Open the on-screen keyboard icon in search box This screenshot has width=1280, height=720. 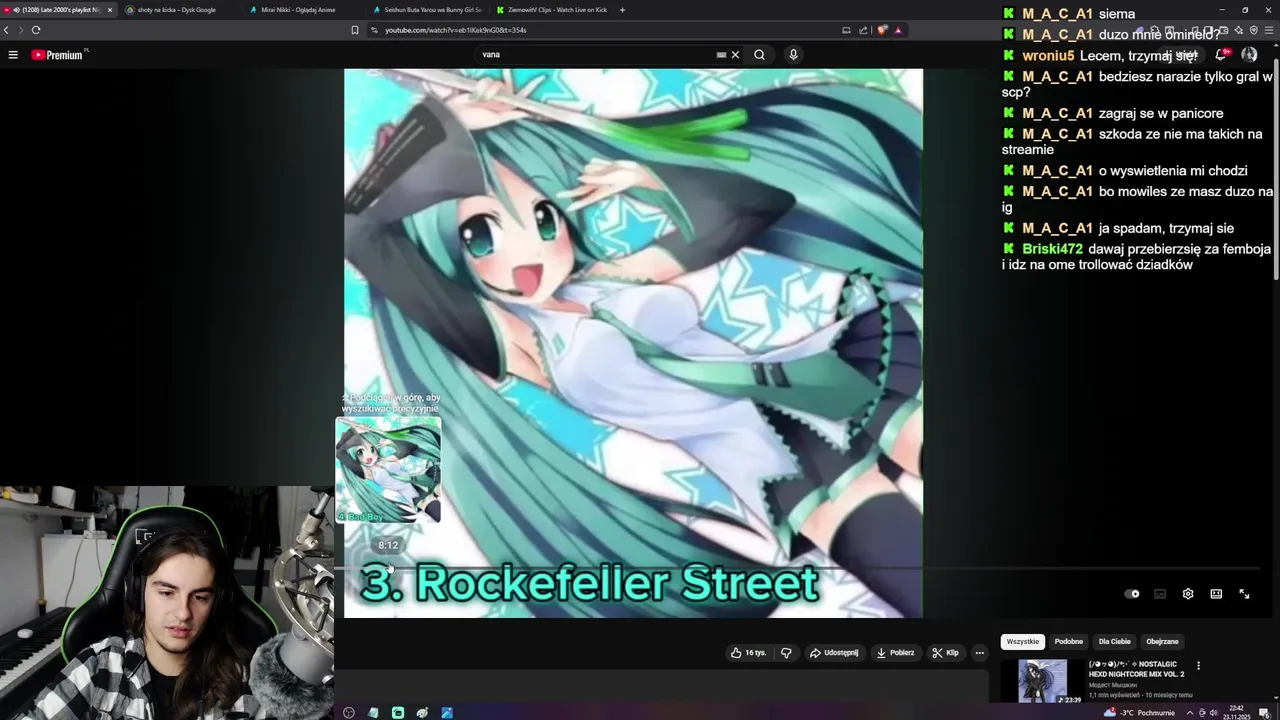721,55
